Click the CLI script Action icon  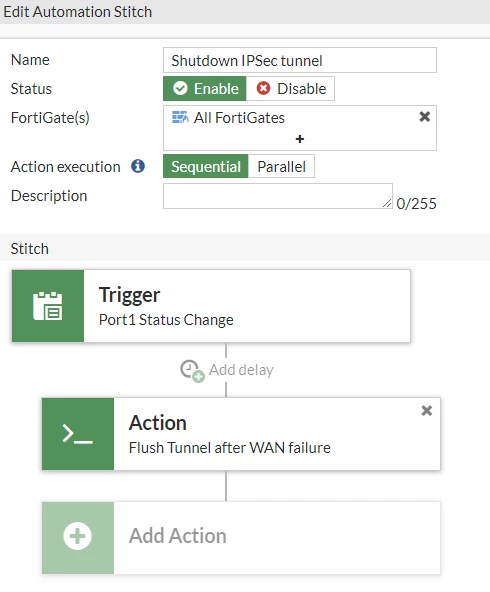pyautogui.click(x=78, y=434)
